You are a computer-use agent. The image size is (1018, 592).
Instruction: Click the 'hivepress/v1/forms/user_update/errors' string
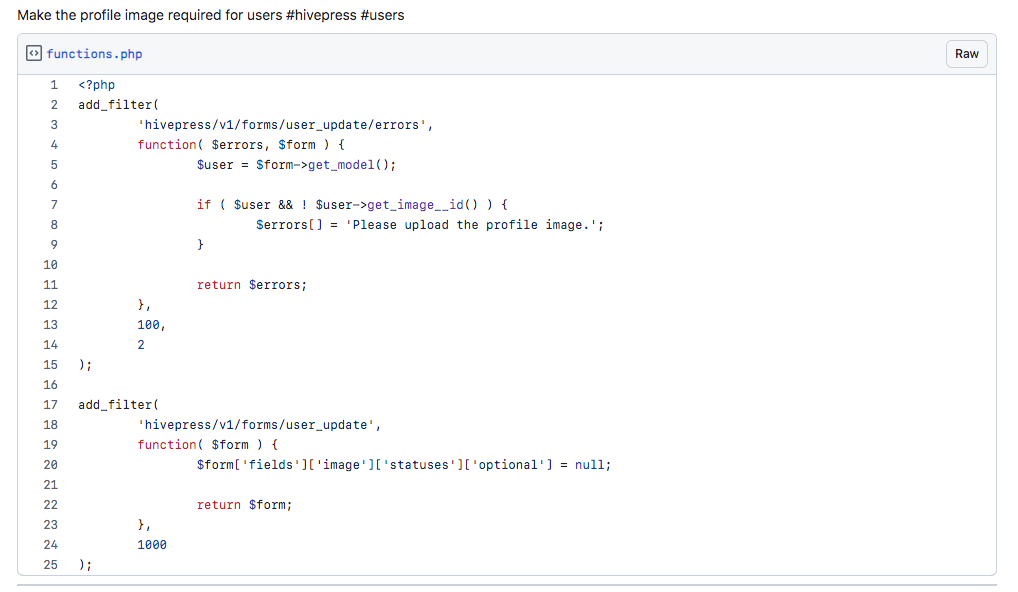pos(282,125)
